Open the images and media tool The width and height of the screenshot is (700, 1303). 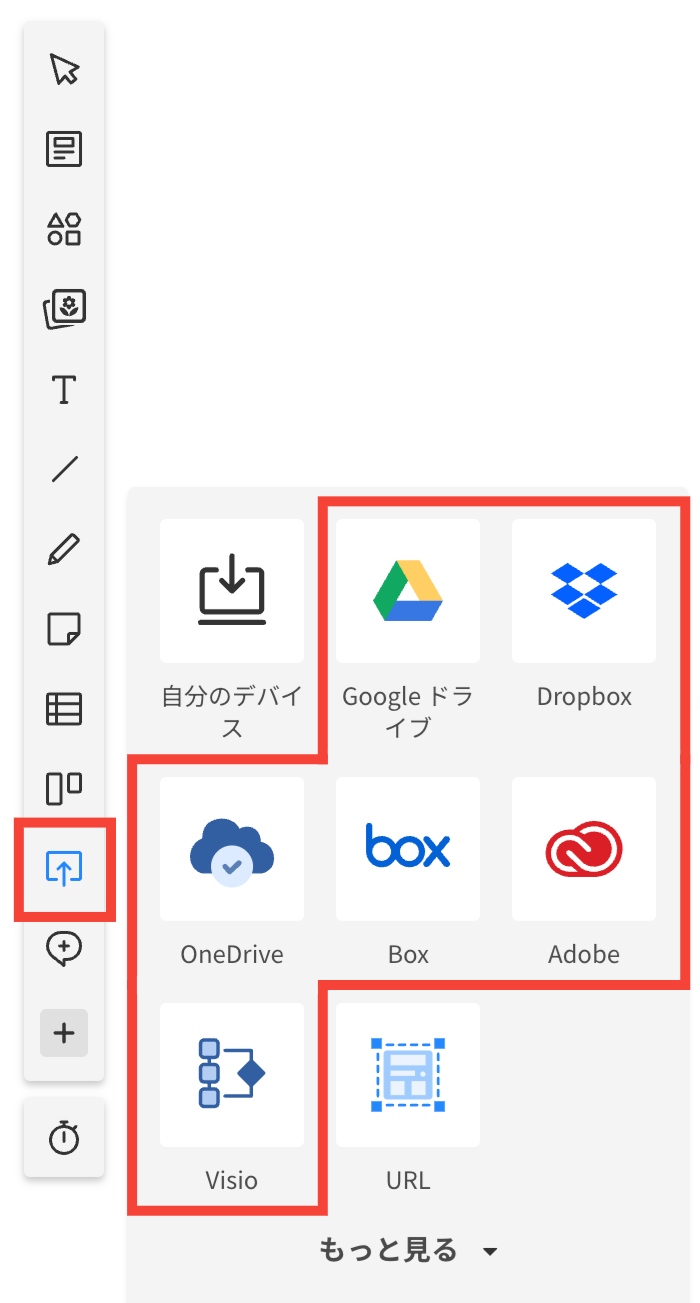(x=64, y=309)
